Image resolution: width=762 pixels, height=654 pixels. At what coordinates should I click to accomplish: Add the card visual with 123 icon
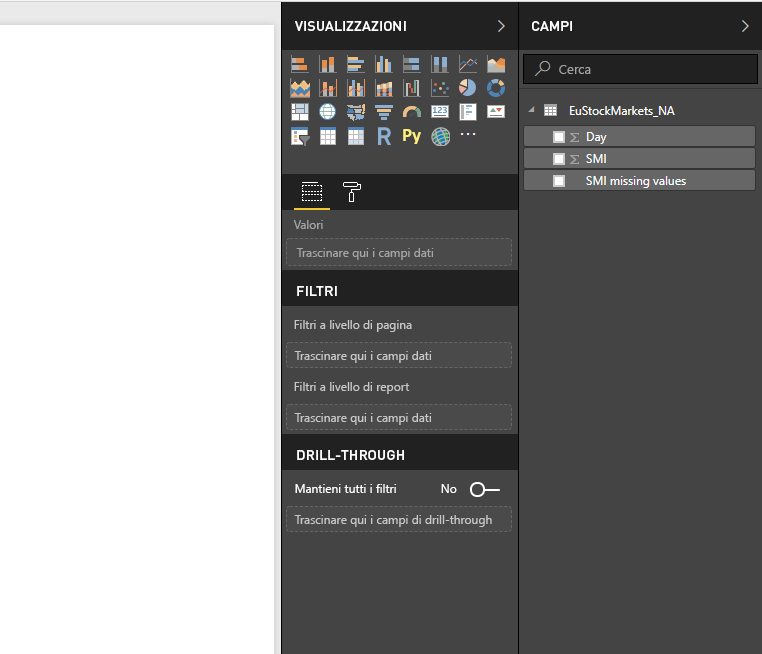(x=440, y=112)
